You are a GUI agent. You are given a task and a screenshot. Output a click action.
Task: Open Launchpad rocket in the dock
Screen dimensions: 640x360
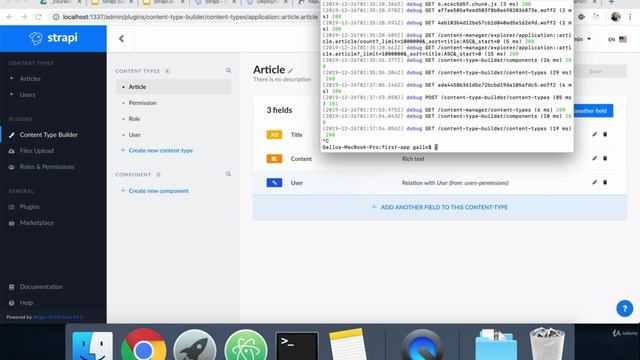click(195, 346)
